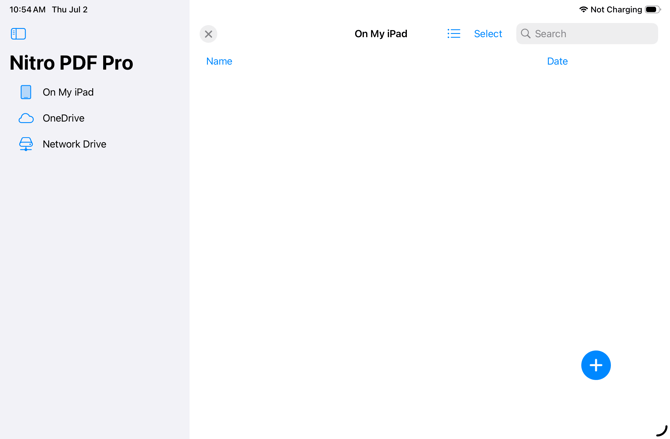
Task: Tap the Not Charging status text
Action: point(616,9)
